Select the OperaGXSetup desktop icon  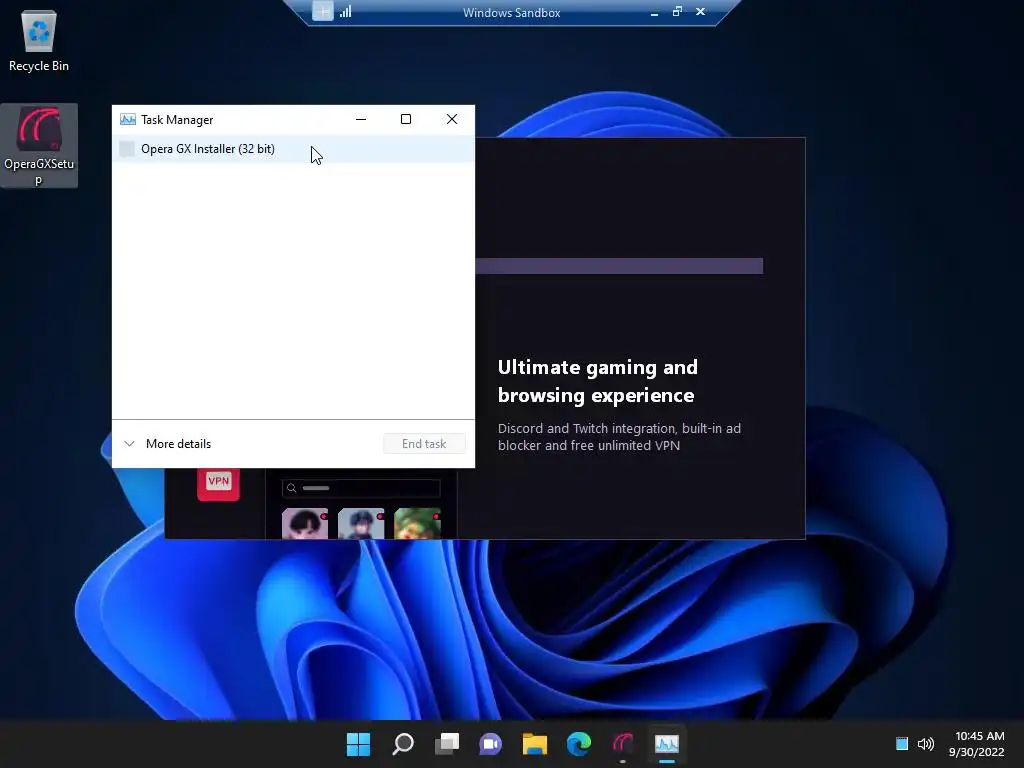pyautogui.click(x=39, y=146)
